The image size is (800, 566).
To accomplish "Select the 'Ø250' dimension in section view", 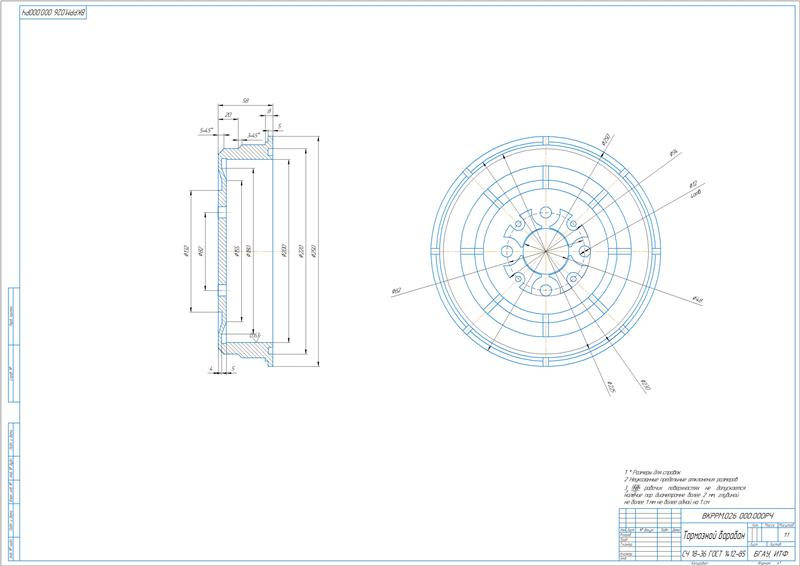I will pyautogui.click(x=314, y=251).
